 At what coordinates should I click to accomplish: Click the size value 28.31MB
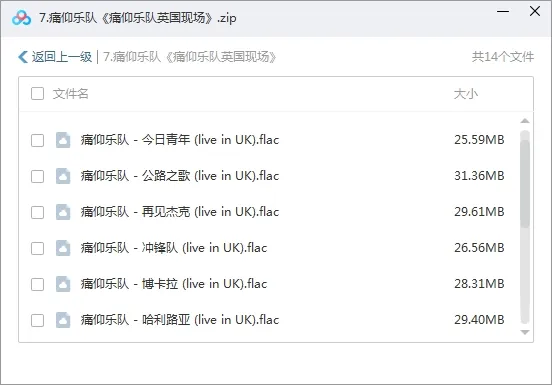tap(479, 284)
